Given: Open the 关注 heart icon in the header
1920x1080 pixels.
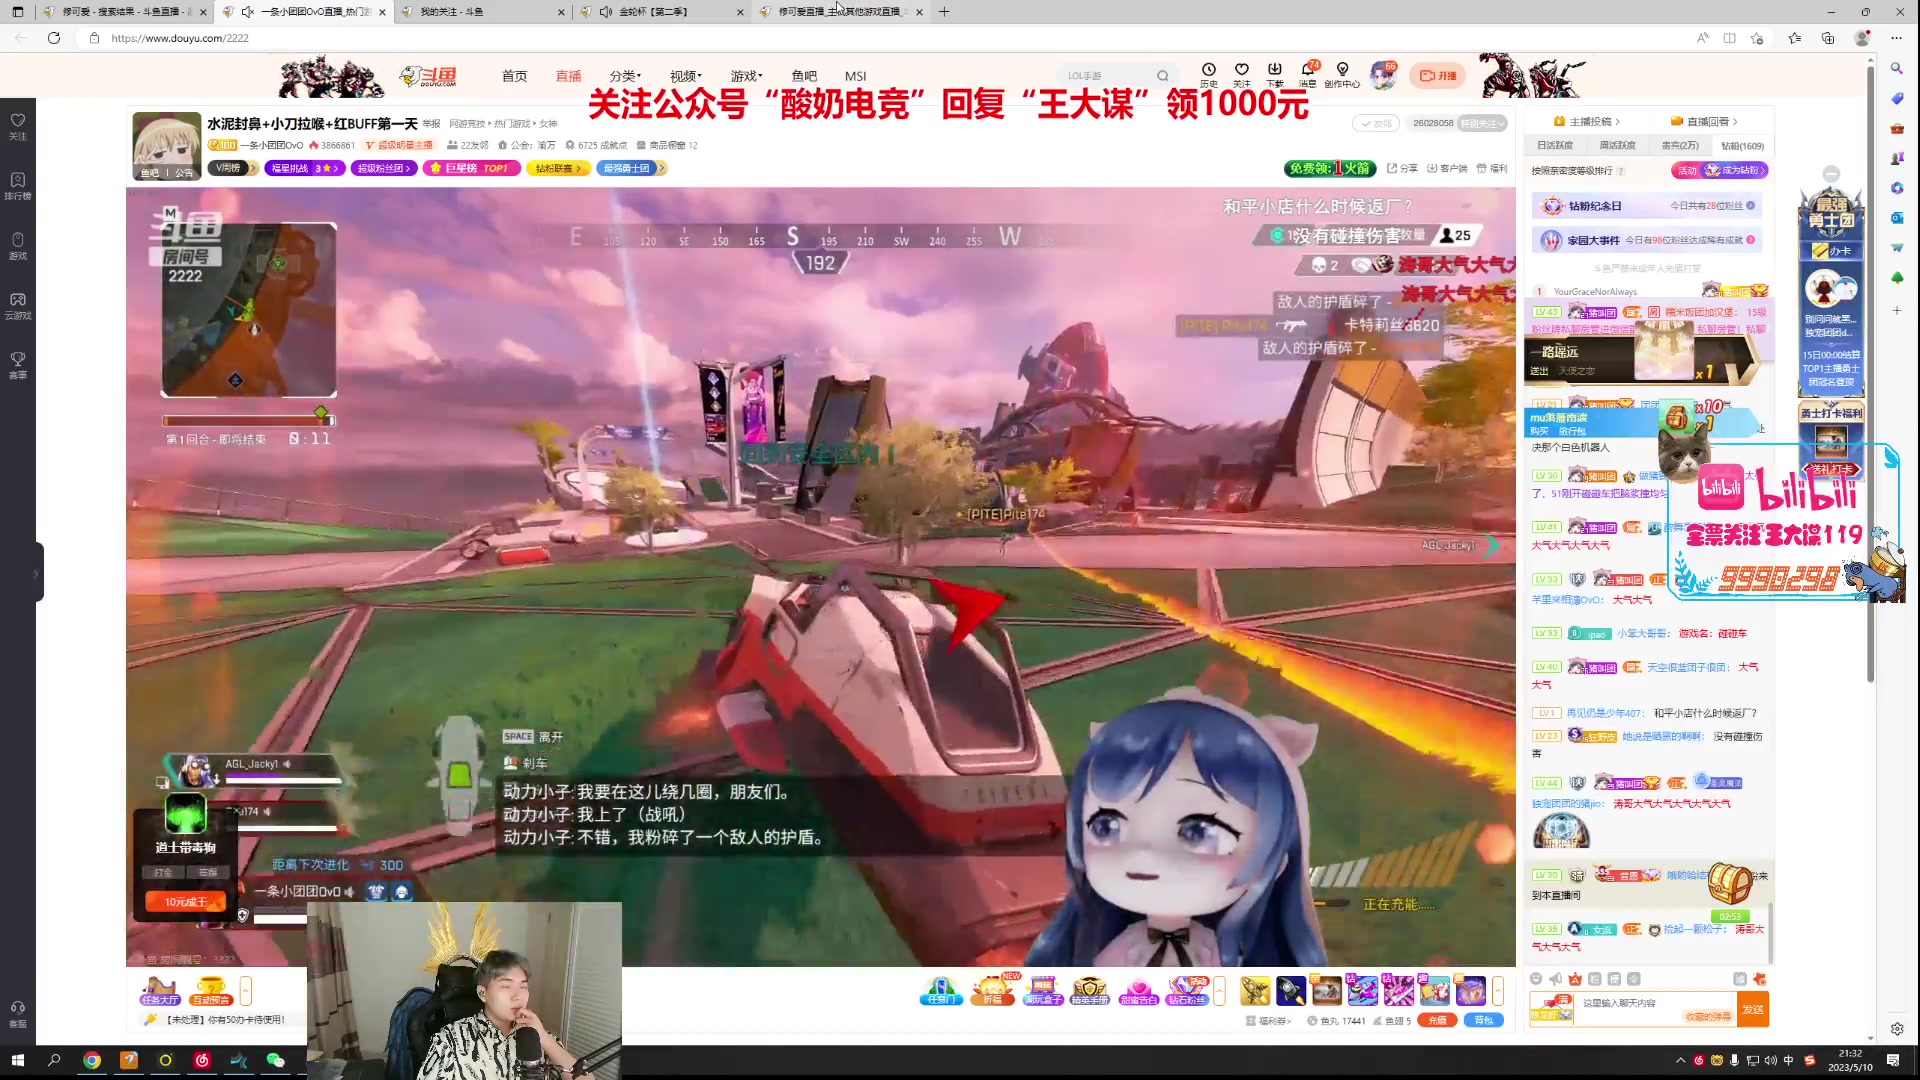Looking at the screenshot, I should click(x=1242, y=75).
